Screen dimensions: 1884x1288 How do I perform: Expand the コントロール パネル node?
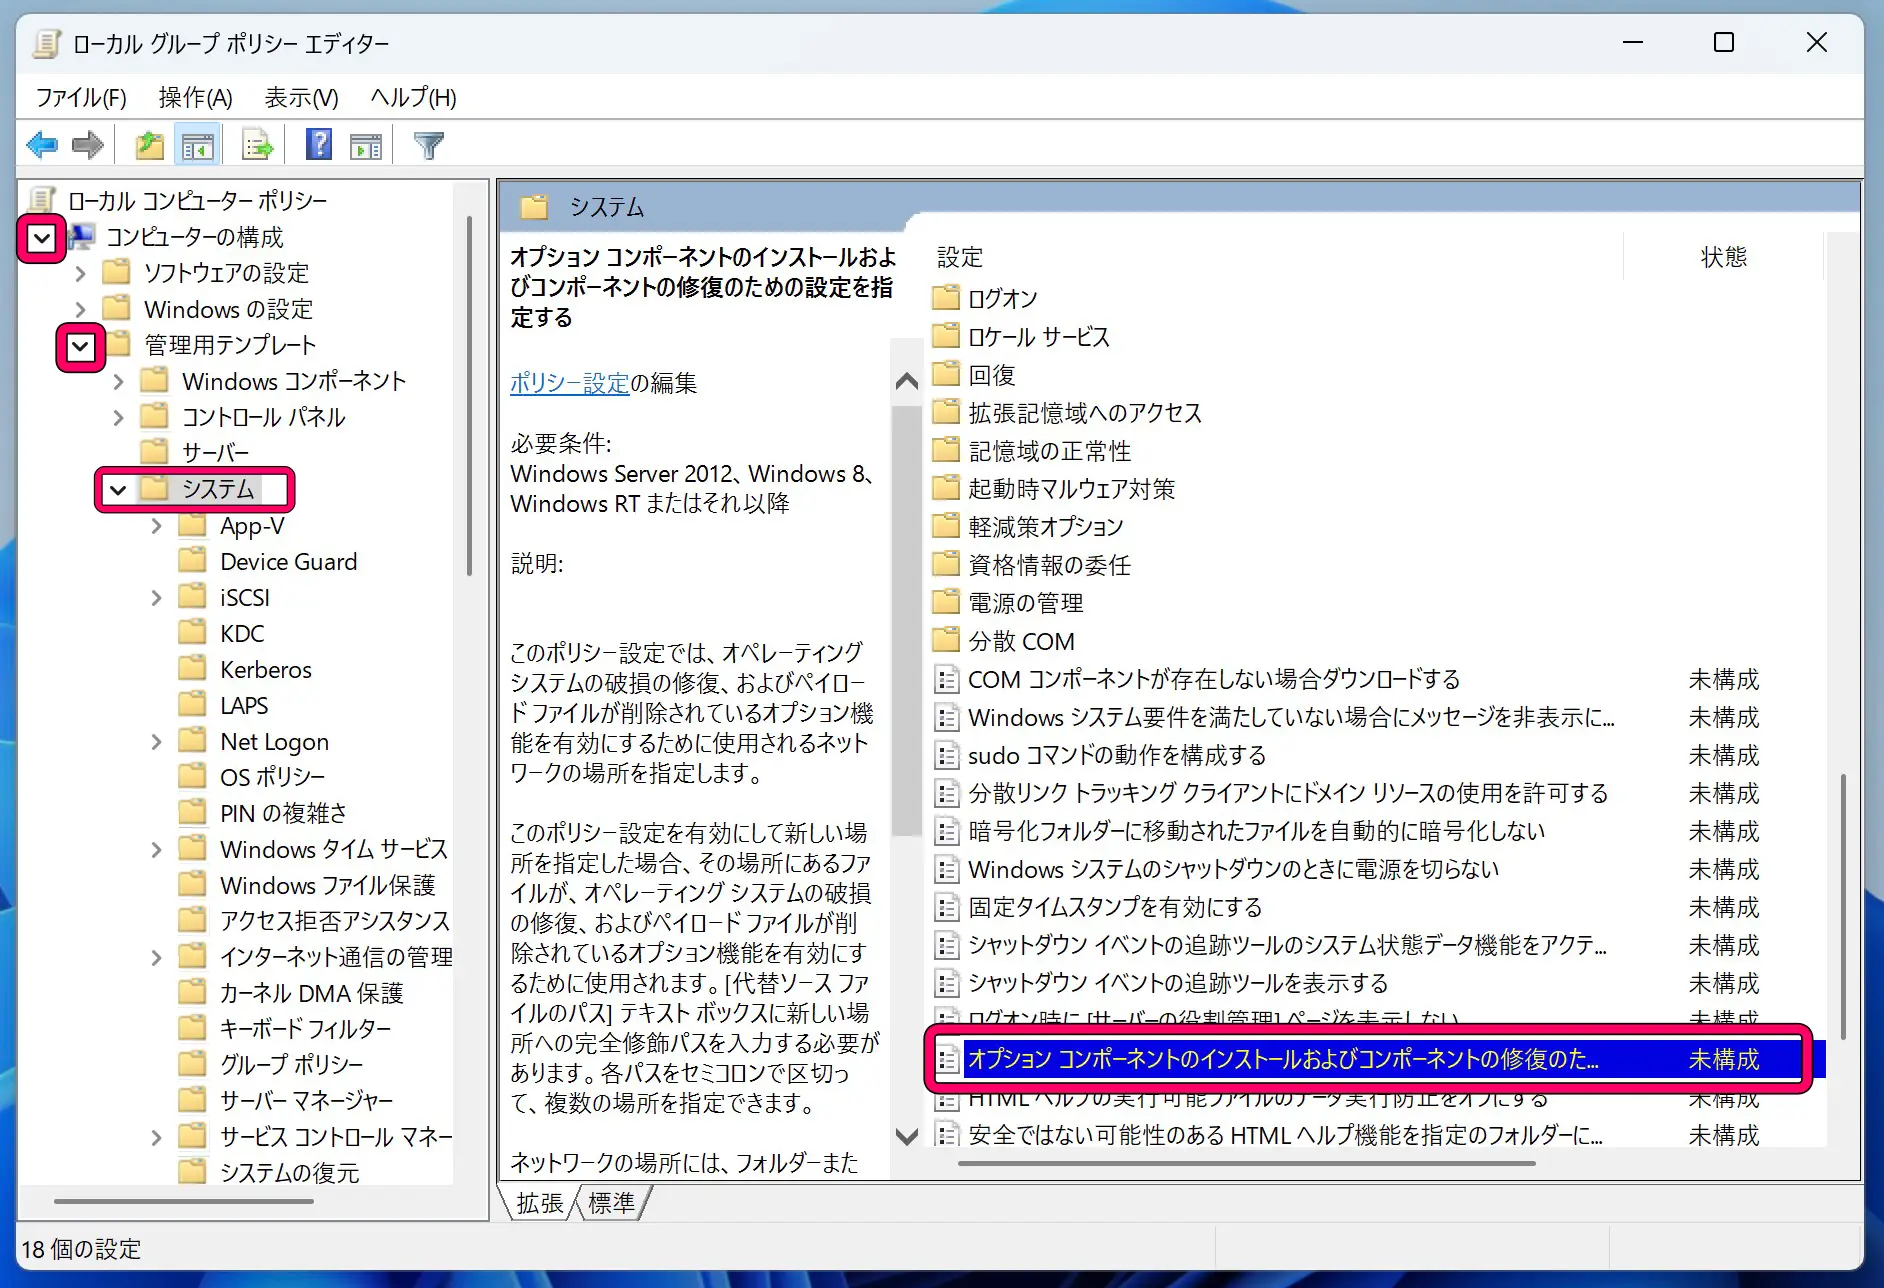119,417
